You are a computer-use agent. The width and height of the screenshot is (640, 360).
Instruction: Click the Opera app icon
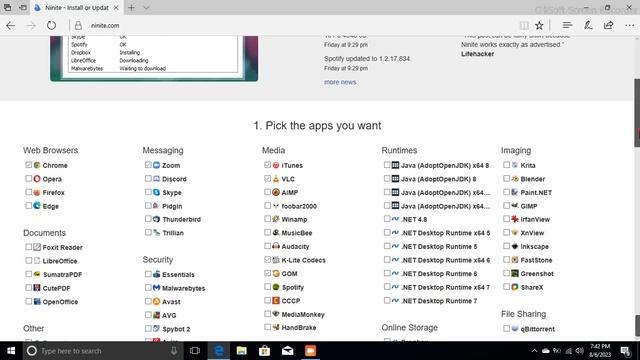37,179
